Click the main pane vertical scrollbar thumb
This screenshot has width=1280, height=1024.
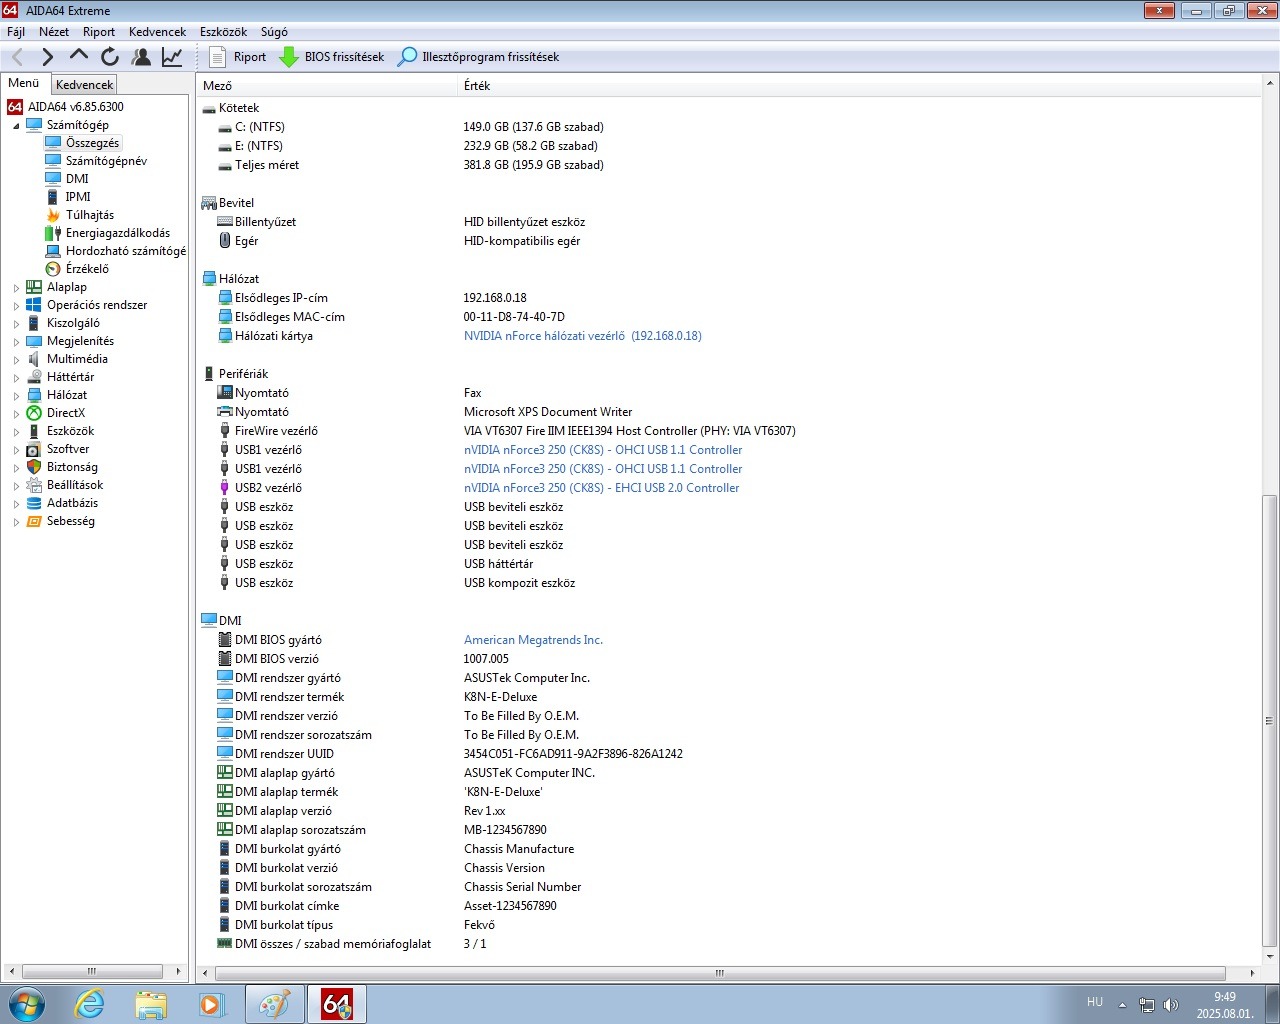[x=1270, y=720]
